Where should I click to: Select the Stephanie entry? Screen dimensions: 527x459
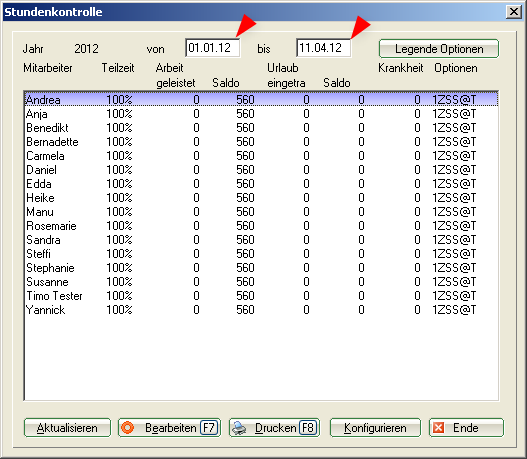pyautogui.click(x=261, y=268)
